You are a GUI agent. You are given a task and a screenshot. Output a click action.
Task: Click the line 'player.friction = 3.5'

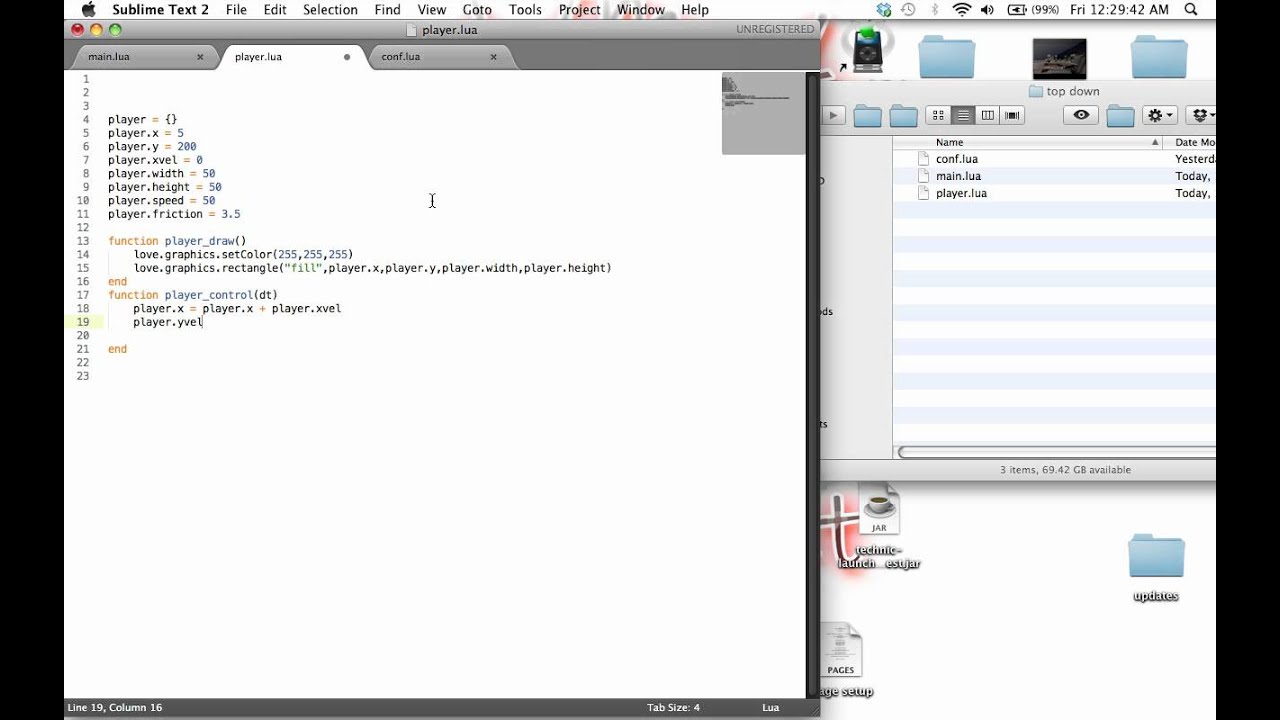[x=174, y=214]
